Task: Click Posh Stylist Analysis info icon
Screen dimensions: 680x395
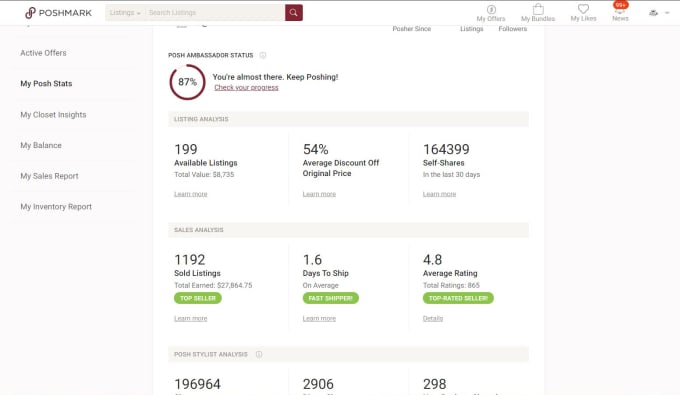Action: coord(259,354)
